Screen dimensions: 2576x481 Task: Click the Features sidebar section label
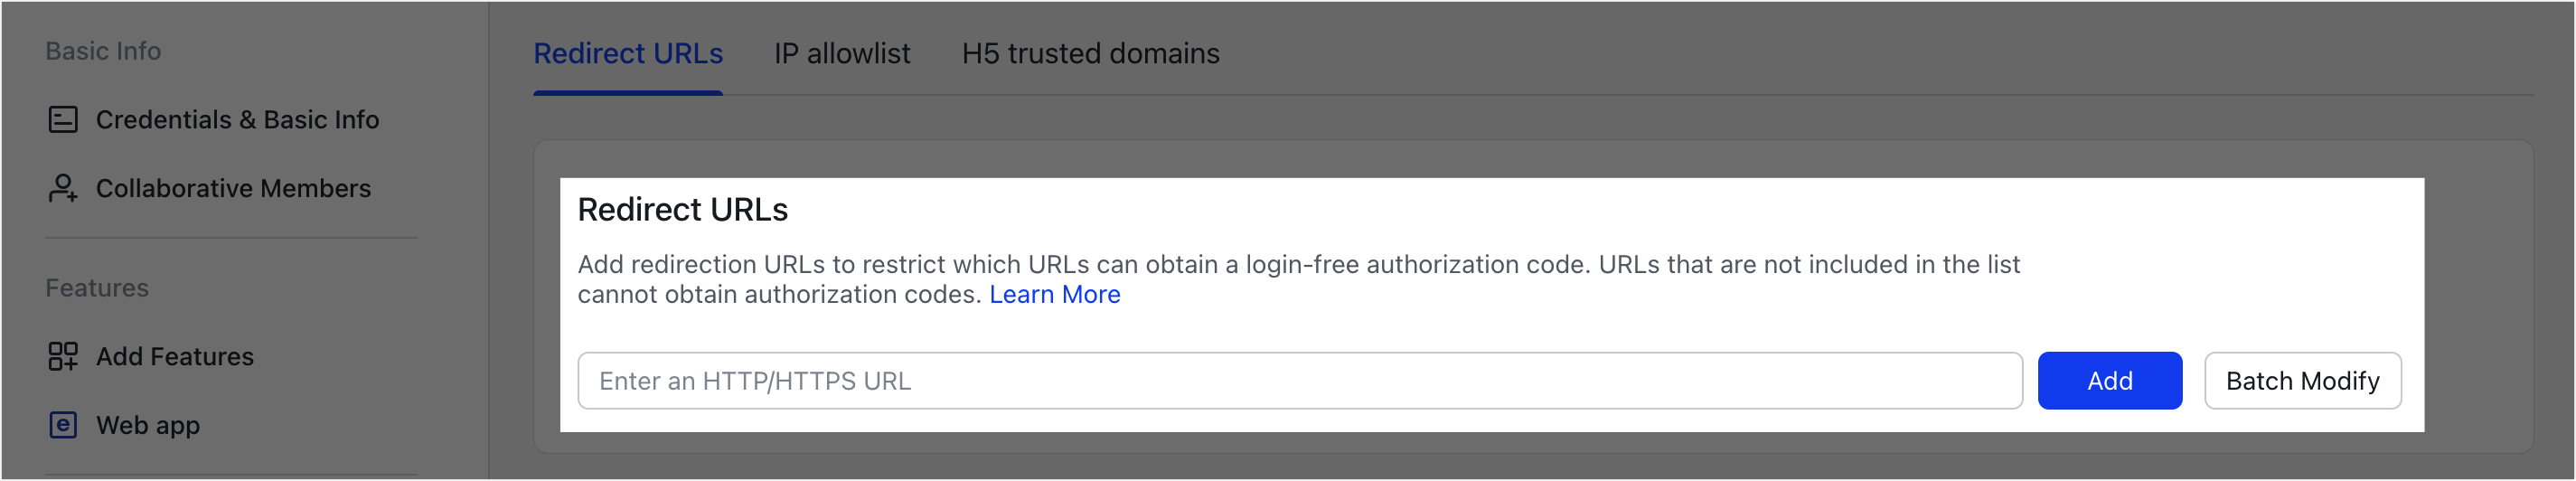pyautogui.click(x=97, y=288)
